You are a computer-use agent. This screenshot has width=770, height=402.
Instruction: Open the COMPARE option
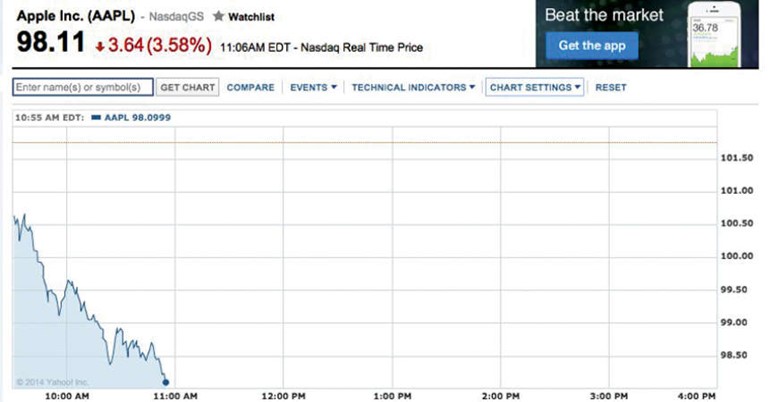(x=250, y=87)
